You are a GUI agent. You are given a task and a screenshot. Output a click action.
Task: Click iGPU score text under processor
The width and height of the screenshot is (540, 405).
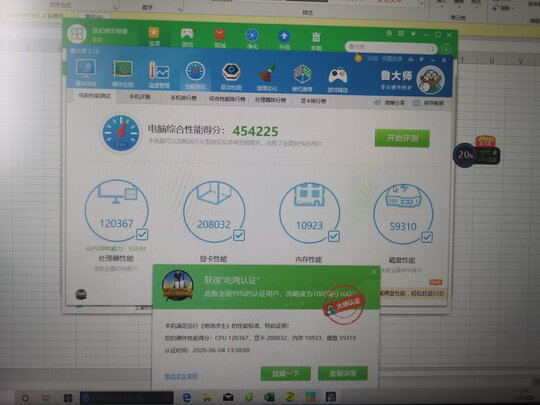pos(115,248)
